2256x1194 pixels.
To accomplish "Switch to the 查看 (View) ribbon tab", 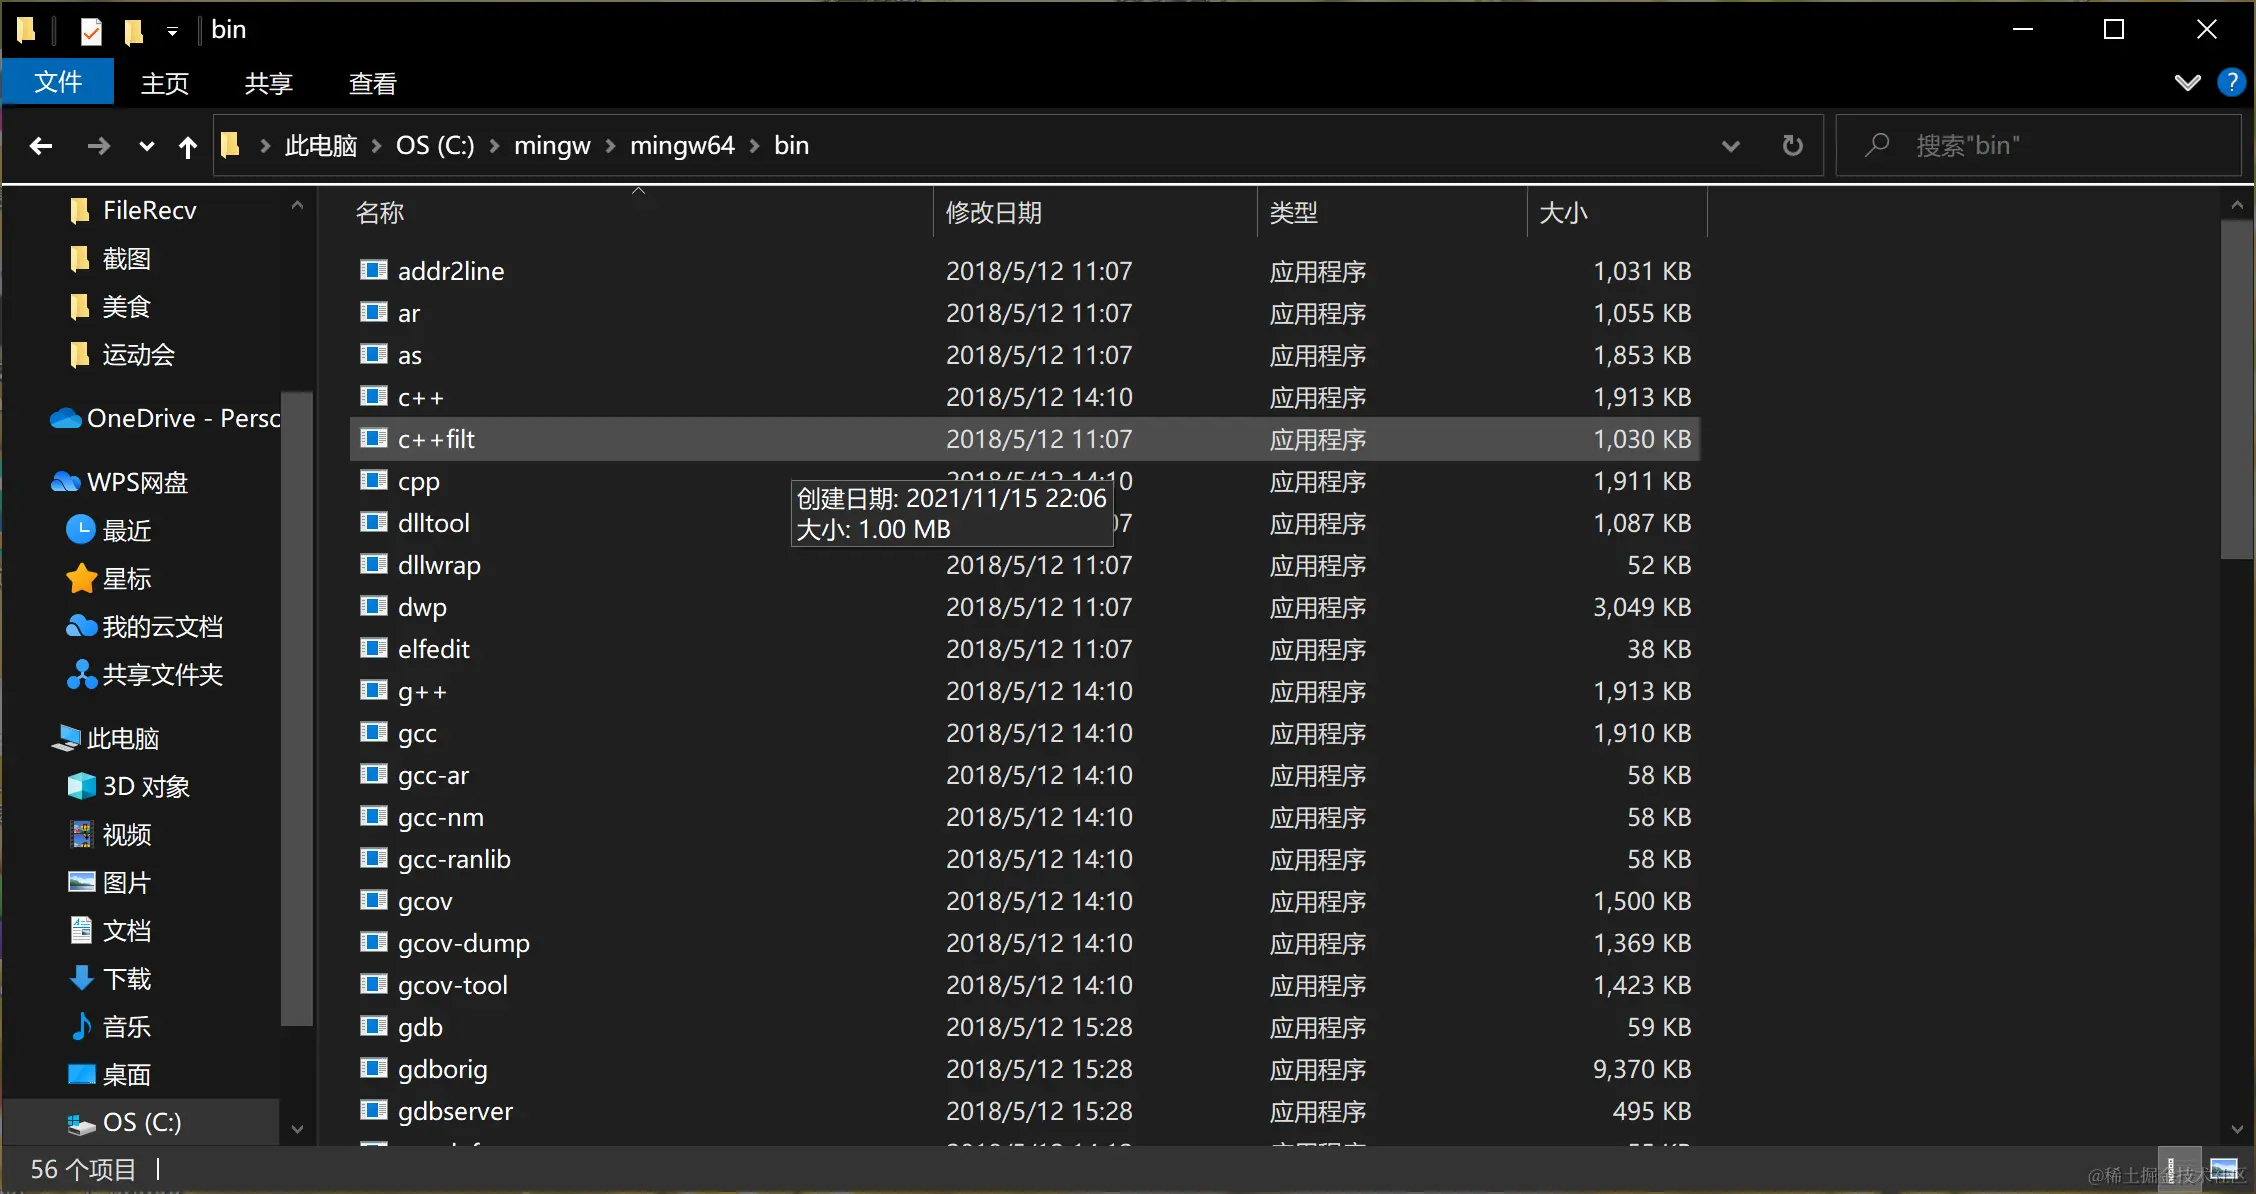I will coord(372,83).
